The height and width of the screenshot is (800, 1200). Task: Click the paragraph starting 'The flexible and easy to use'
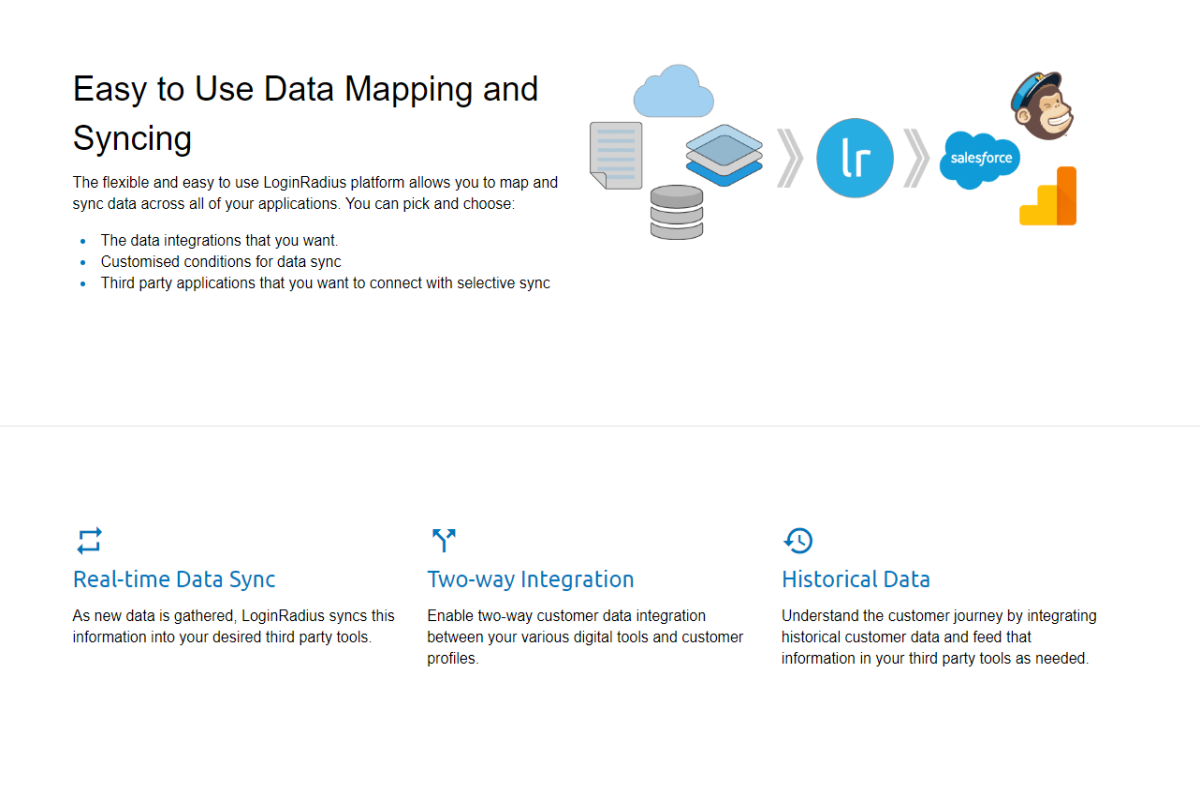pos(316,194)
